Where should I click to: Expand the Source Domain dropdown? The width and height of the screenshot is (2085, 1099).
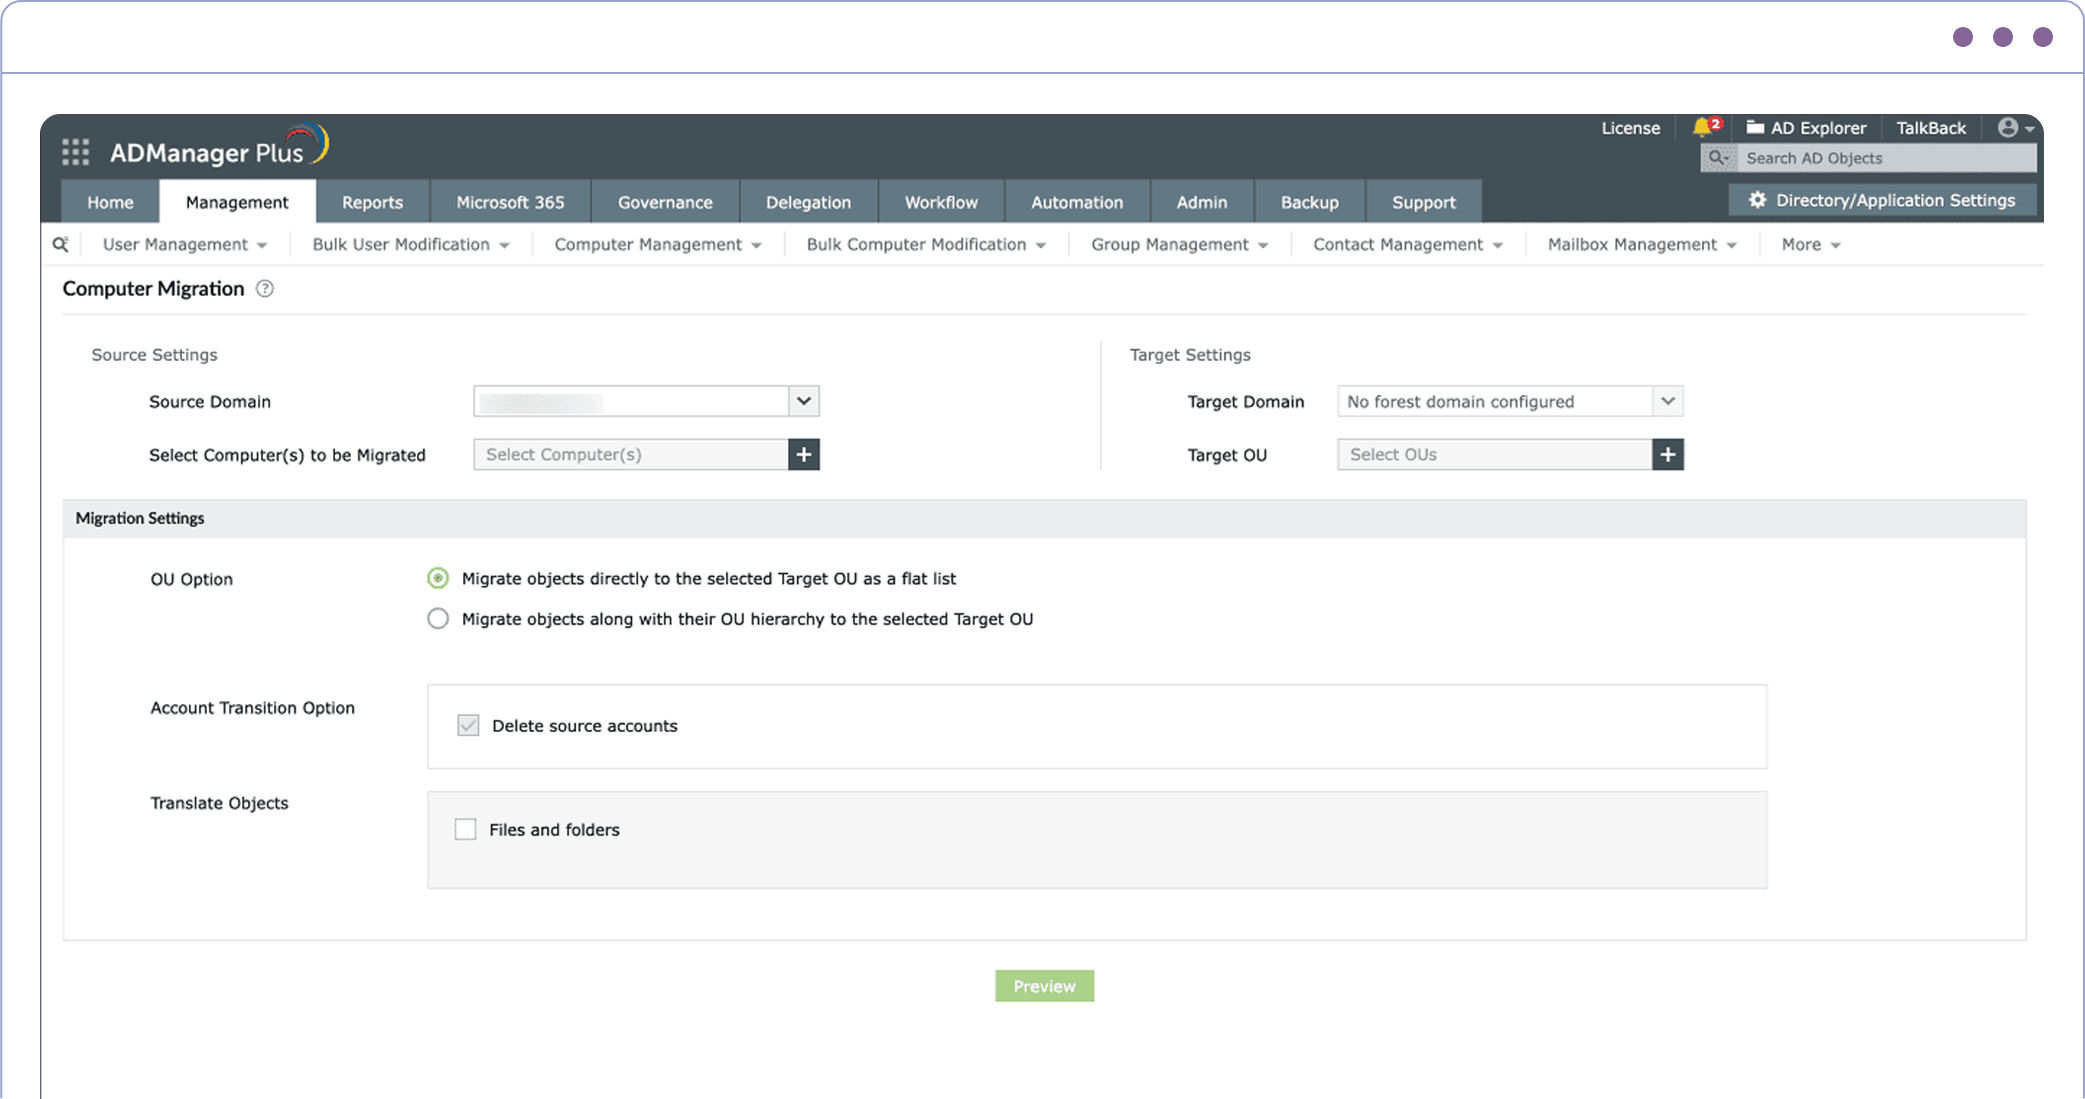[x=803, y=402]
